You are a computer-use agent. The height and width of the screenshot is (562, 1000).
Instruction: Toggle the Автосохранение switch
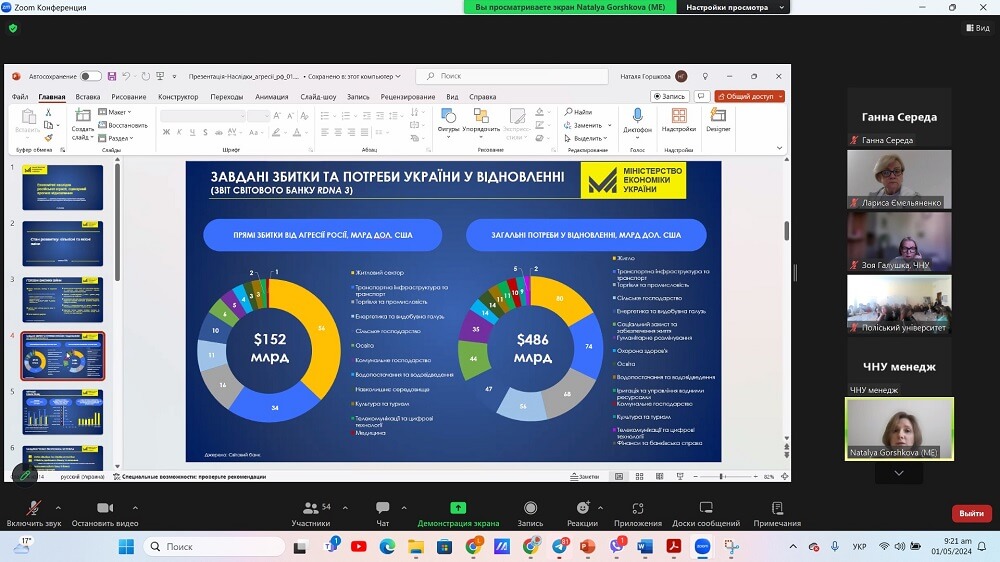[90, 76]
